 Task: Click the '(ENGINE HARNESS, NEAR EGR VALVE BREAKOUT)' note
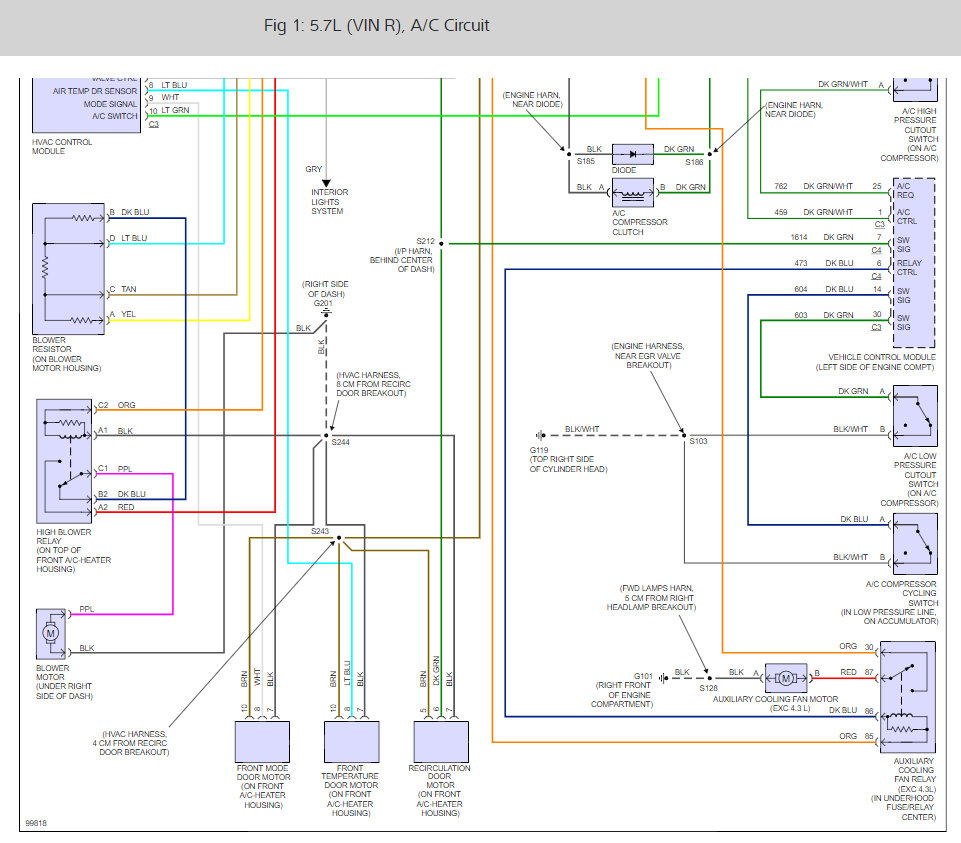[648, 356]
